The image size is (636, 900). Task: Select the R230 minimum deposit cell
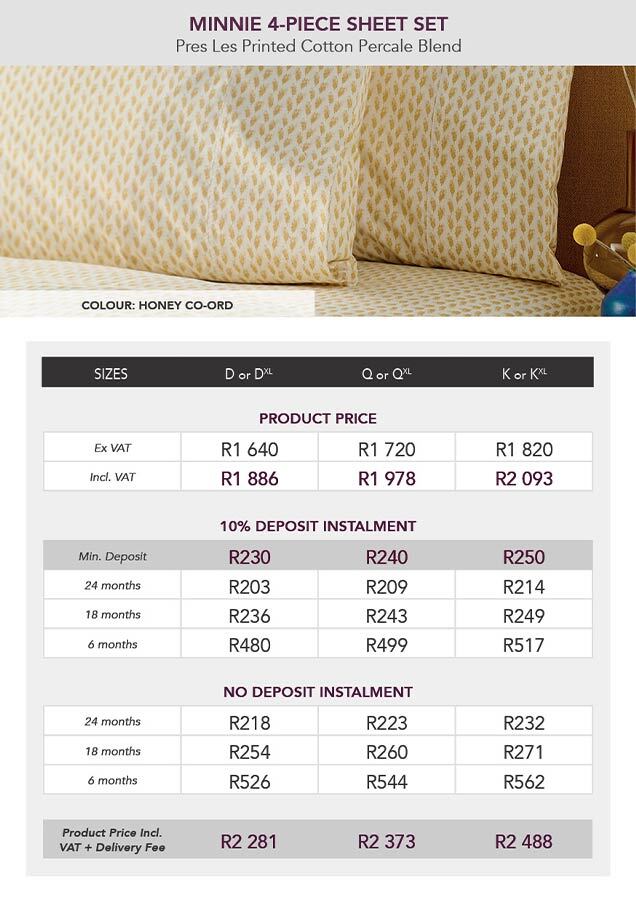249,557
